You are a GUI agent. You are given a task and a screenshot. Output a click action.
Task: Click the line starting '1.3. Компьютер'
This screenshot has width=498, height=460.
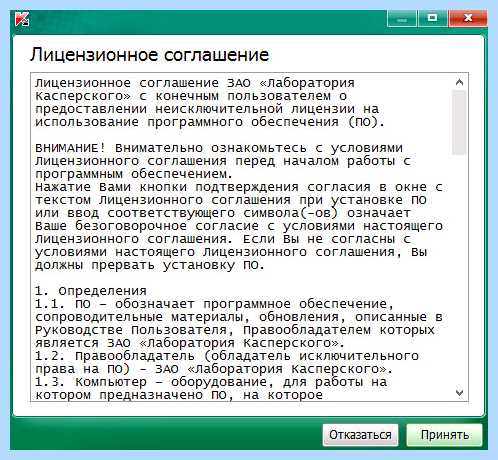point(211,382)
